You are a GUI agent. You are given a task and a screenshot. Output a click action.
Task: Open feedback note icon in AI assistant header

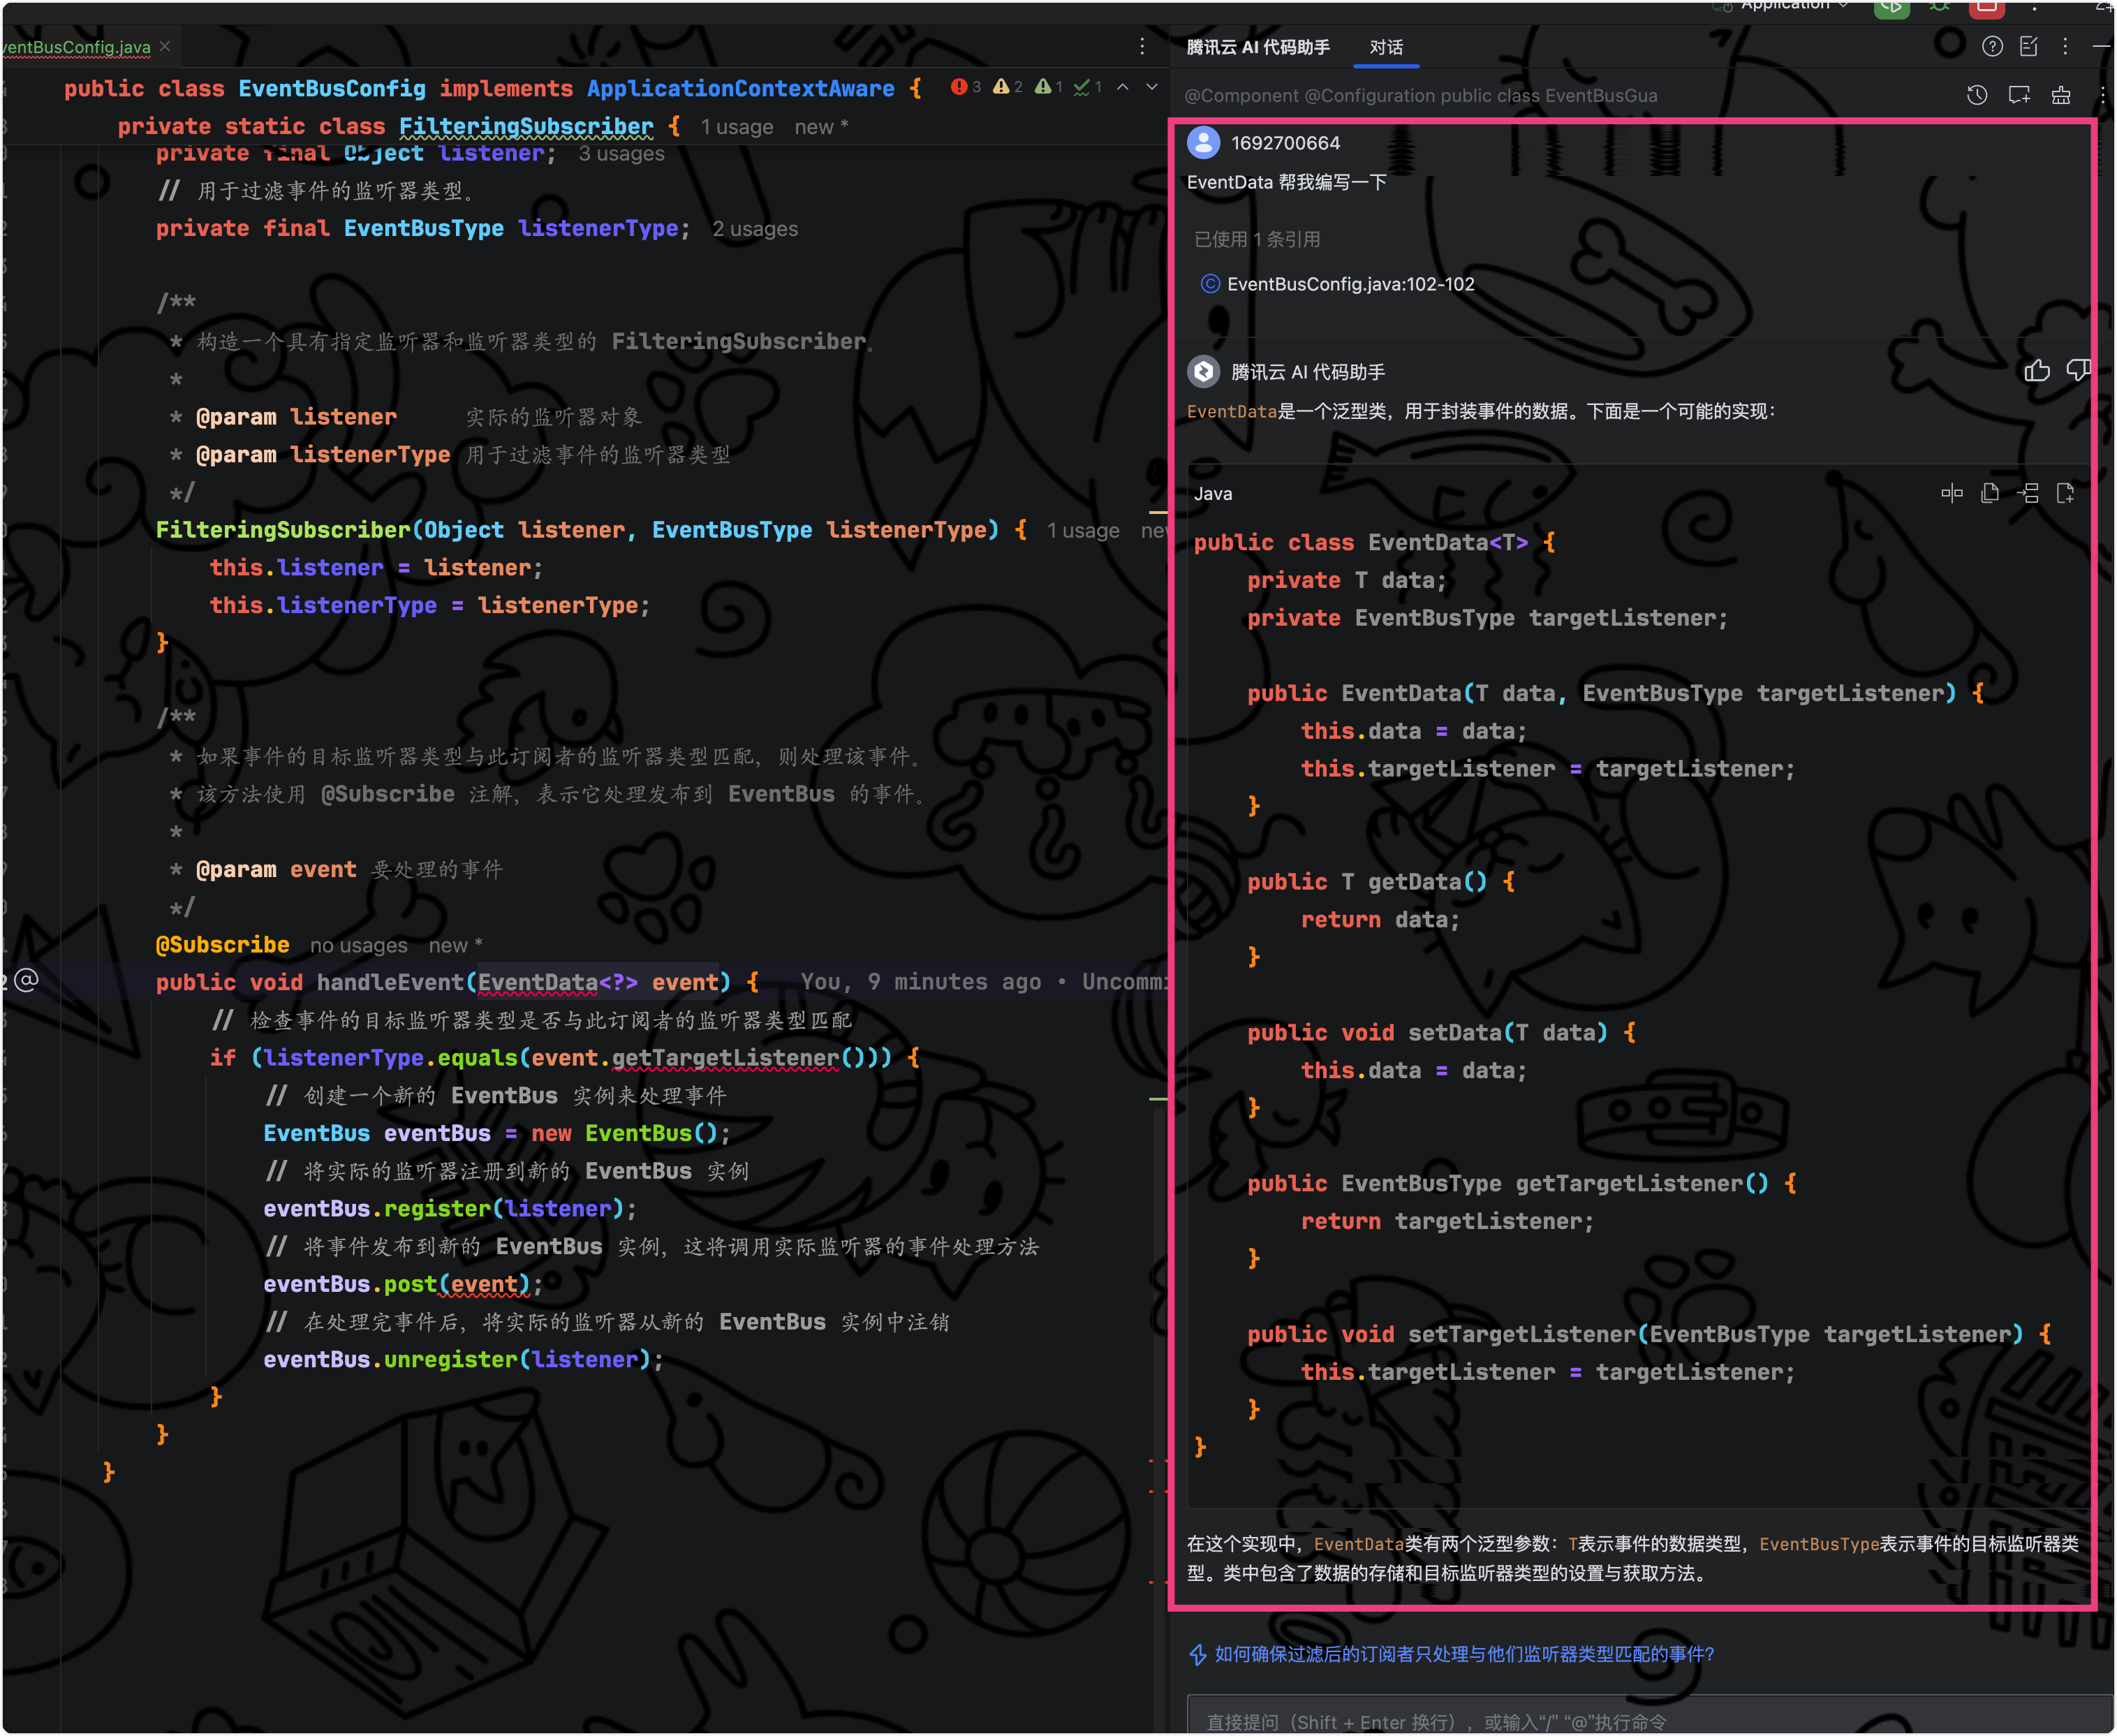2029,46
